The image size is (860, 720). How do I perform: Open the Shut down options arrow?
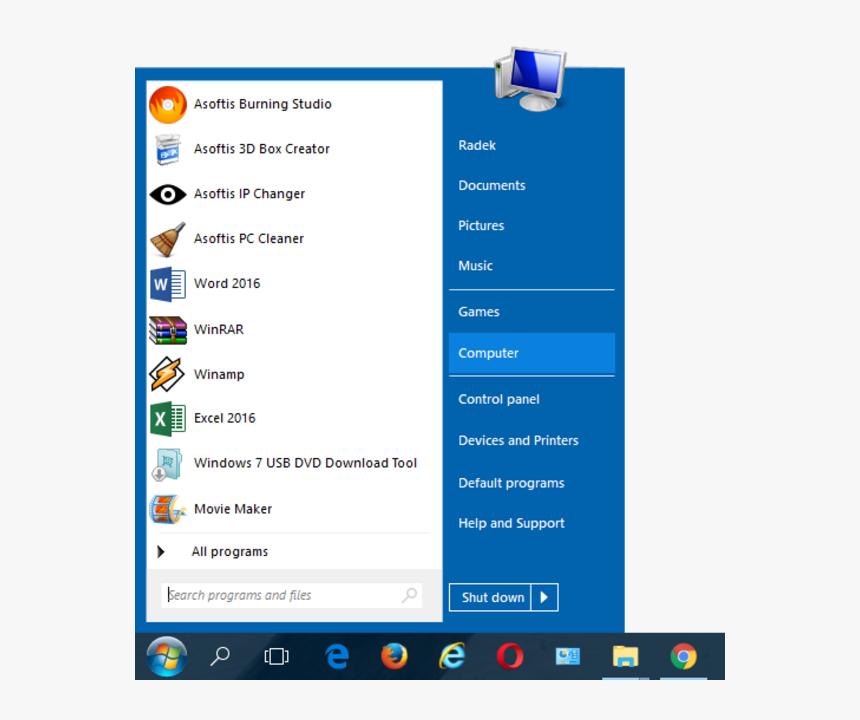tap(545, 597)
